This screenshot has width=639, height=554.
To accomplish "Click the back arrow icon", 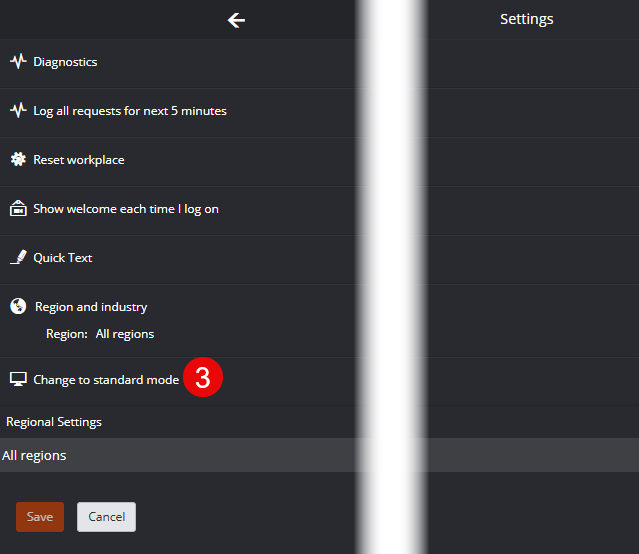I will click(236, 20).
